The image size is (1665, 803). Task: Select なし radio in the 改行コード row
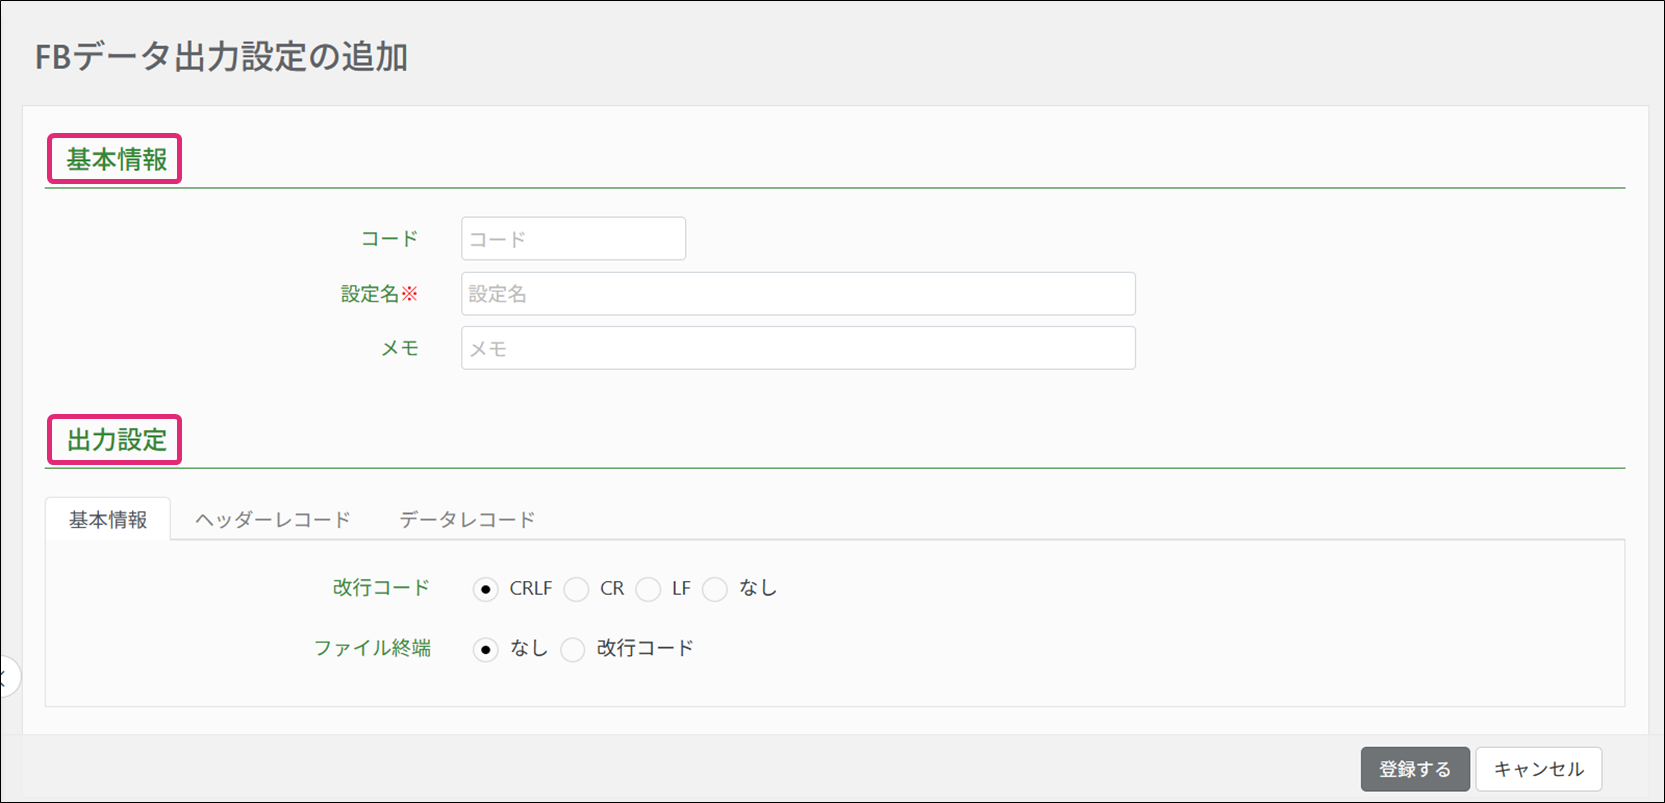click(715, 589)
